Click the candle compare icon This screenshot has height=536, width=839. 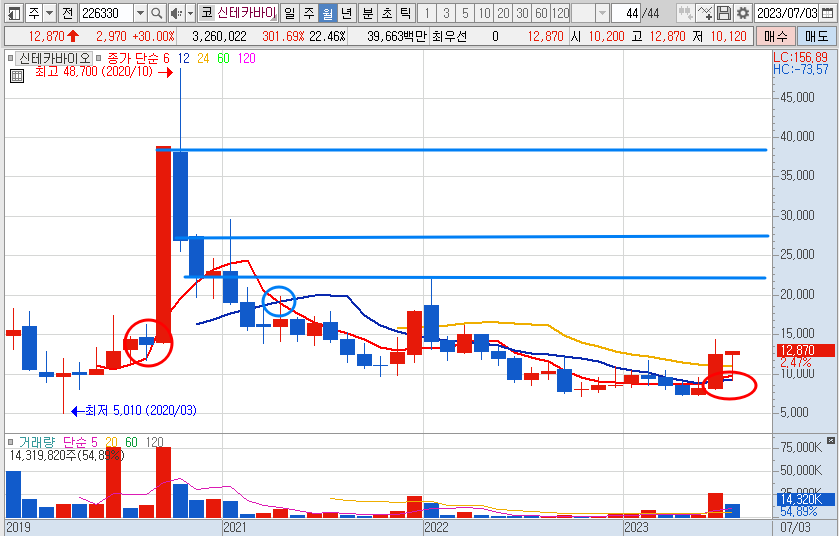click(685, 13)
